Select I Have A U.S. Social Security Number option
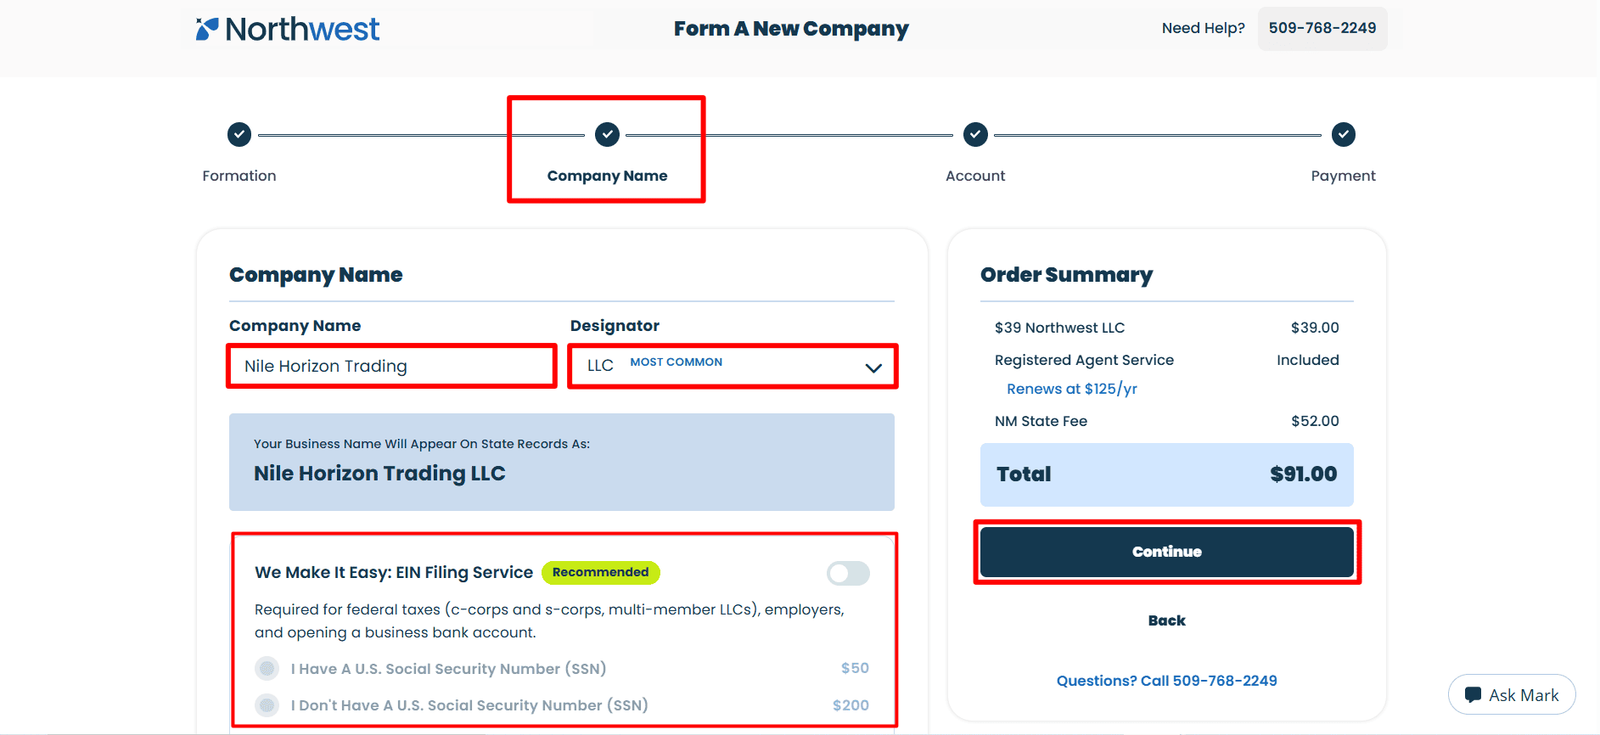The image size is (1600, 735). [267, 668]
